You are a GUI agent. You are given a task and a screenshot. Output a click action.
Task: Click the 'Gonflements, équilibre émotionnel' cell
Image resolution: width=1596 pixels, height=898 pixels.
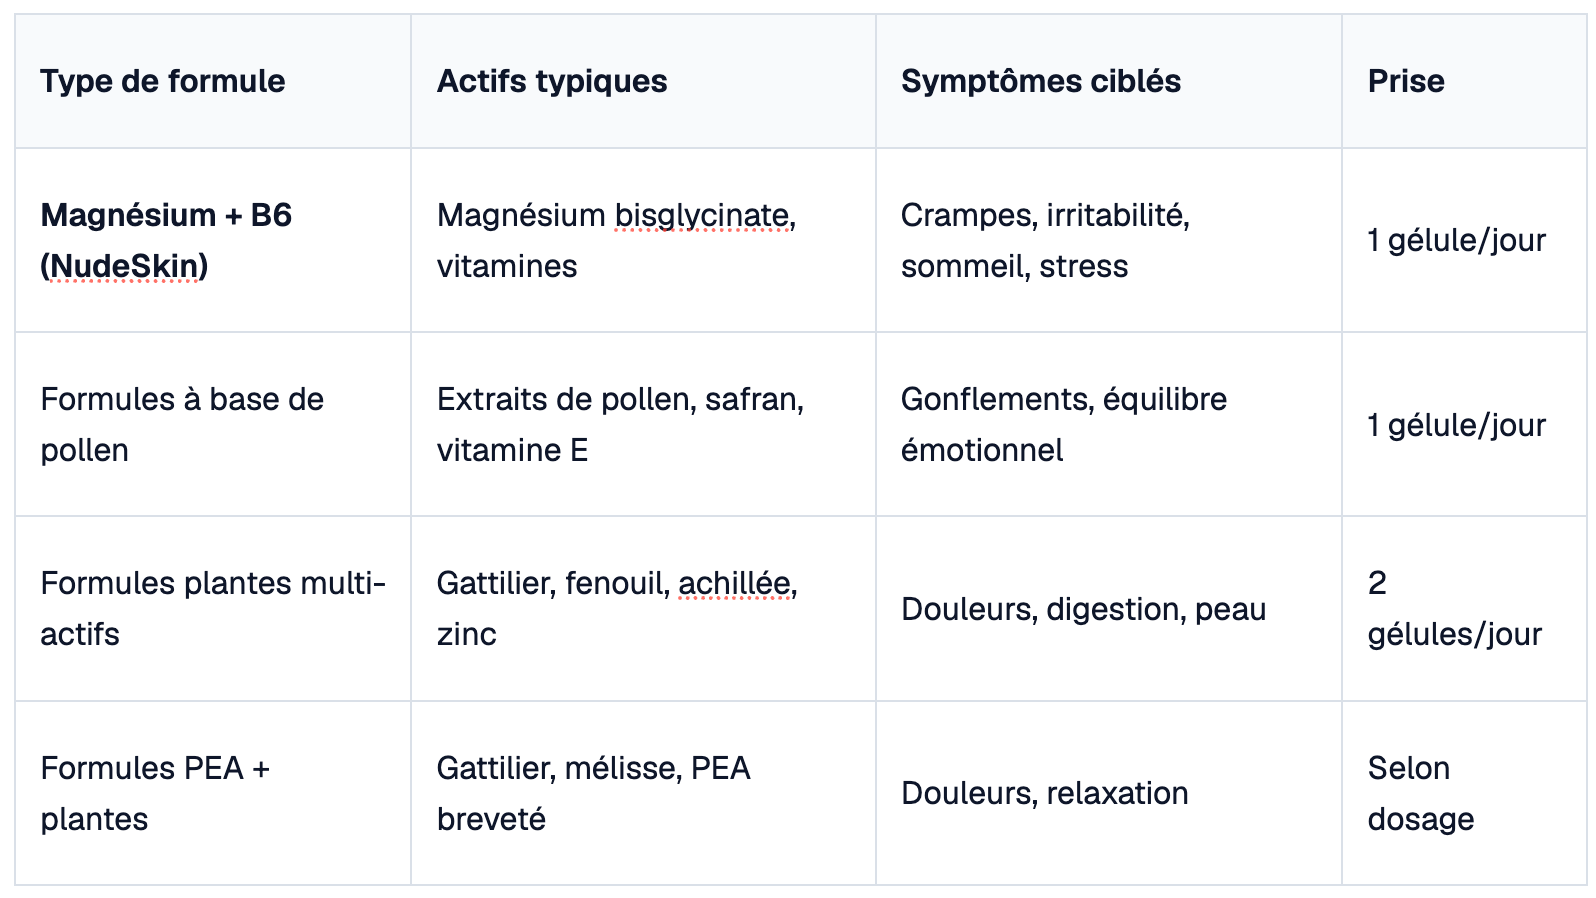coord(1108,424)
